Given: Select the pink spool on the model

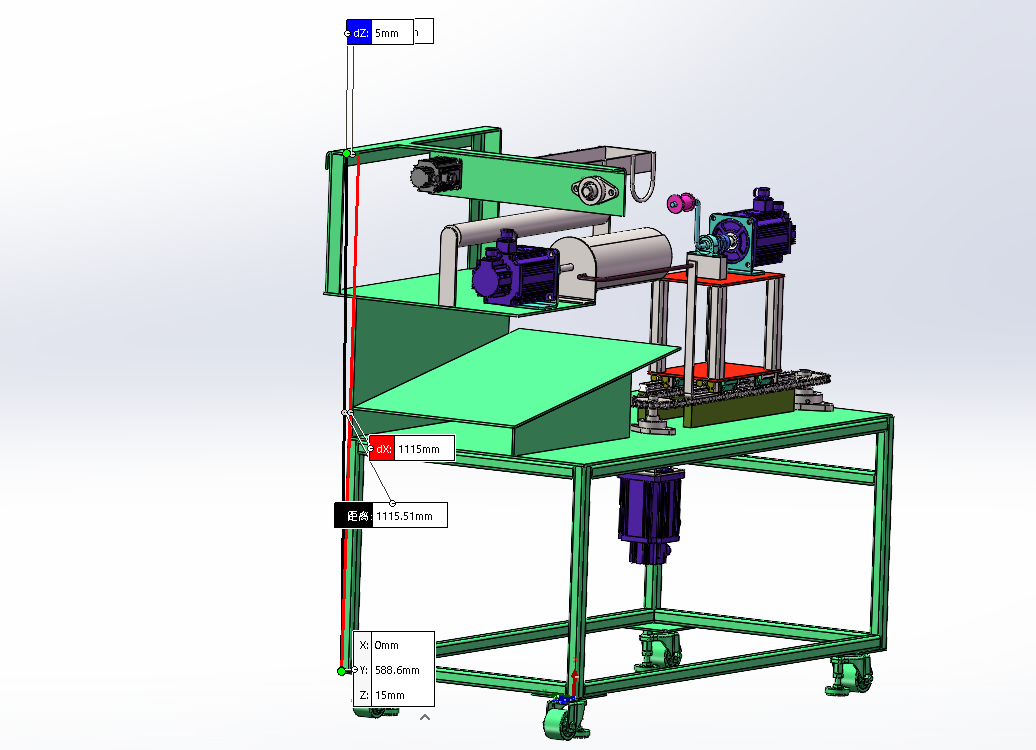Looking at the screenshot, I should [680, 203].
